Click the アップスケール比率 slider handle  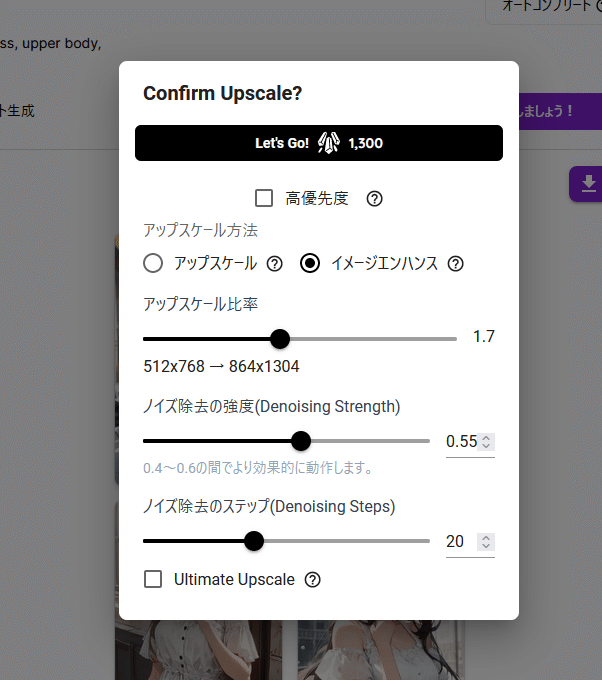point(280,339)
